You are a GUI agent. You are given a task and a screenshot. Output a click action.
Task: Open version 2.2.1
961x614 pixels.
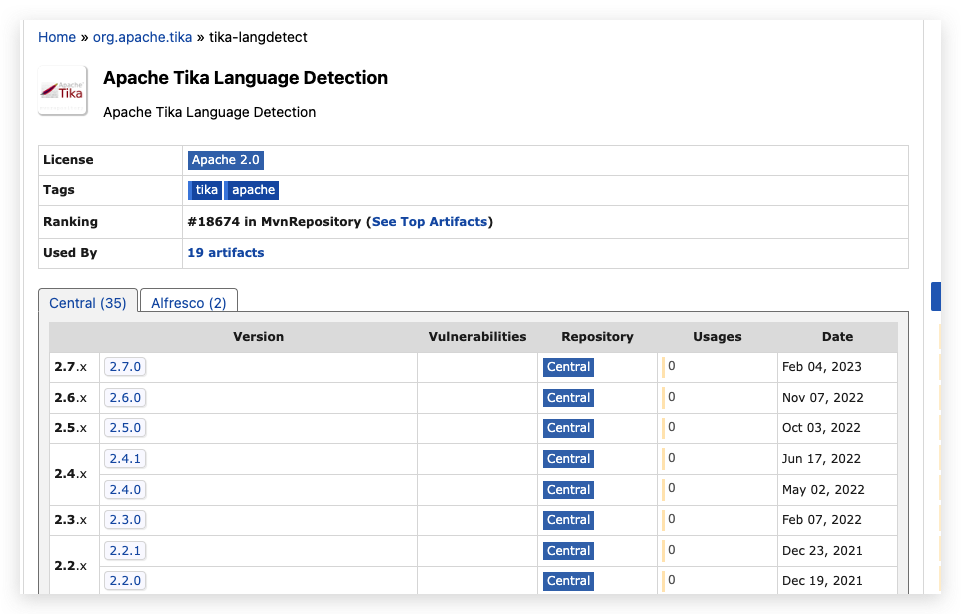tap(125, 550)
